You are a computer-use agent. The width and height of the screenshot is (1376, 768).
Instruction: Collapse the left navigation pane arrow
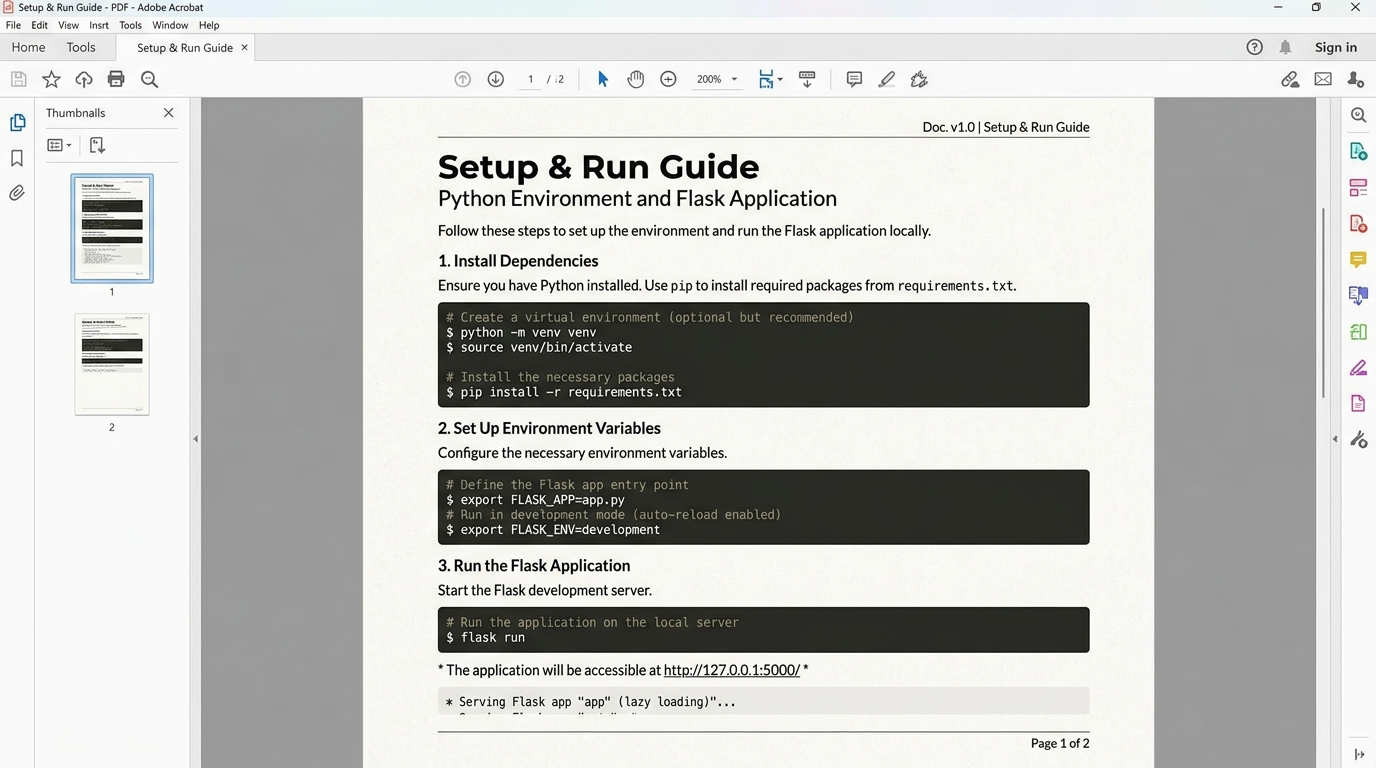(x=195, y=439)
